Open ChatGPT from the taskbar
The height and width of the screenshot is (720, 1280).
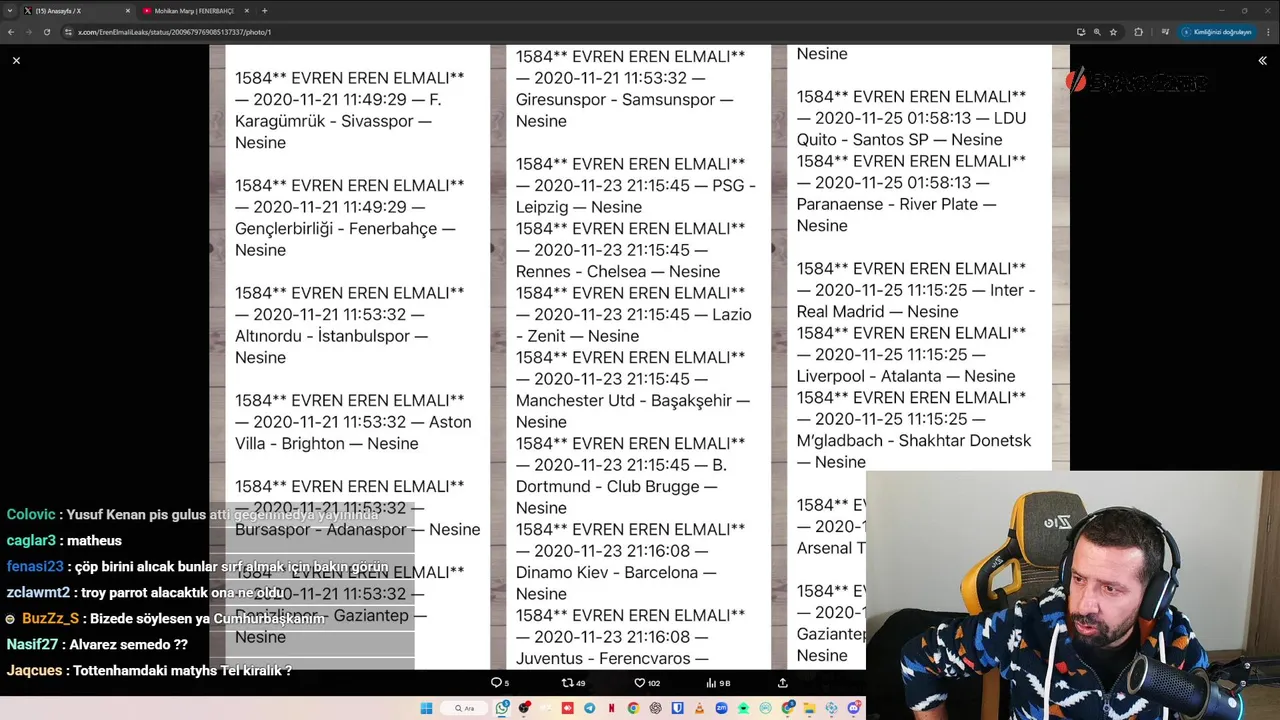656,708
